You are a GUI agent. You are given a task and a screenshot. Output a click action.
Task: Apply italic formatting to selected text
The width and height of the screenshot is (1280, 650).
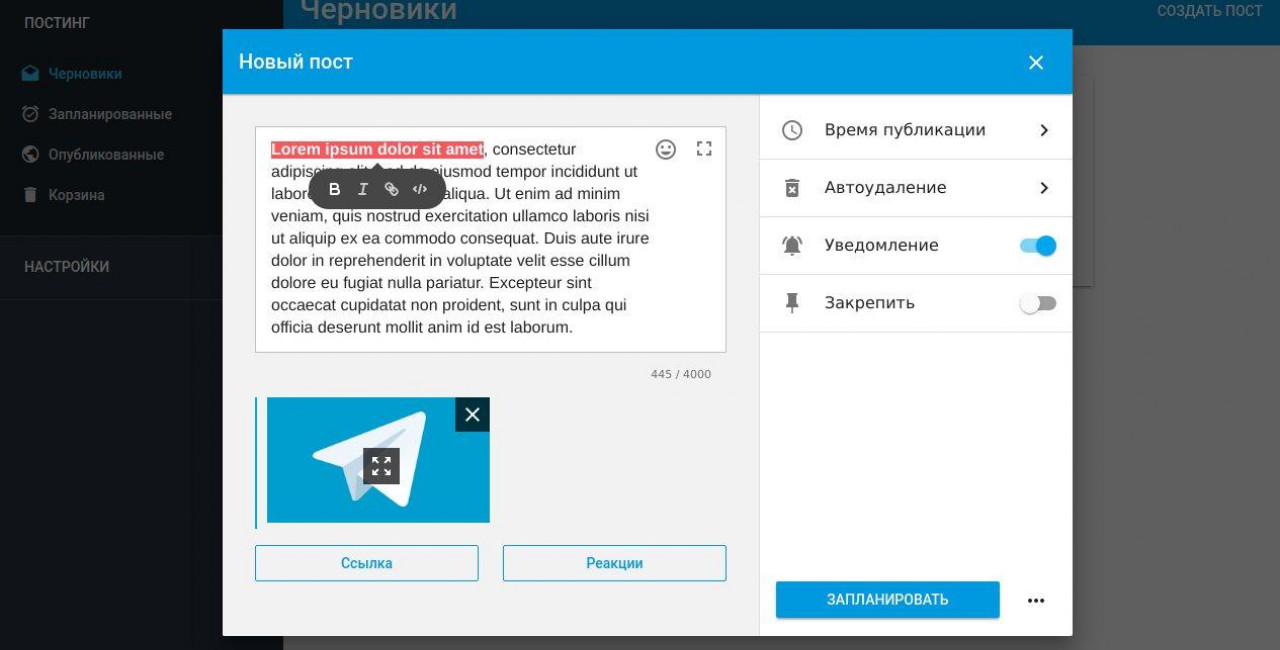(363, 189)
